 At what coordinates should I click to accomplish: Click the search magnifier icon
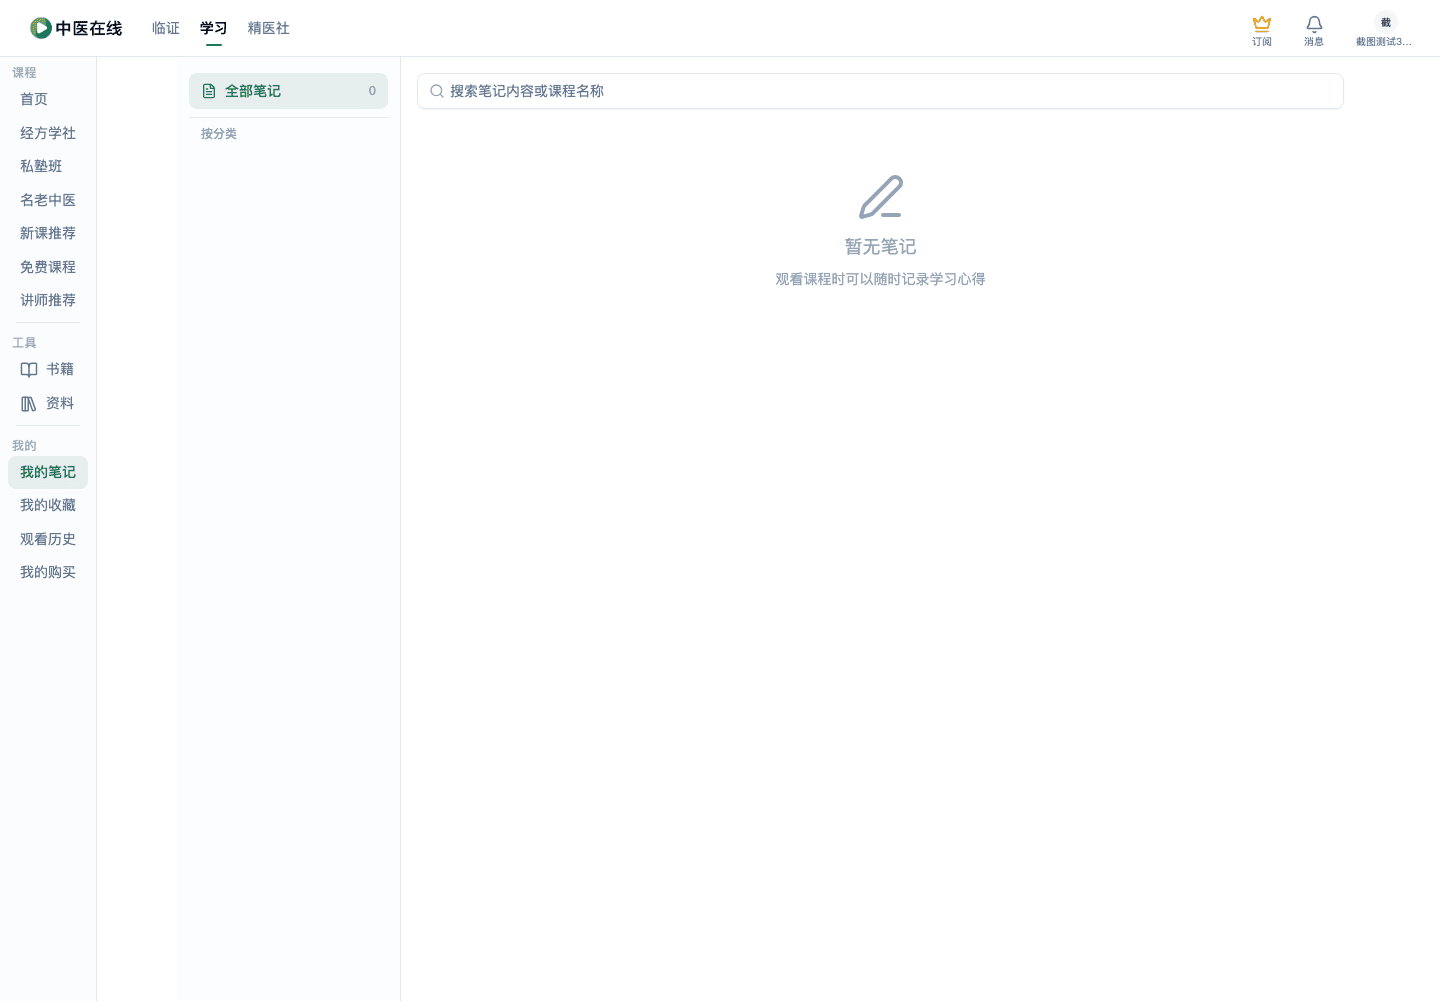pyautogui.click(x=437, y=91)
